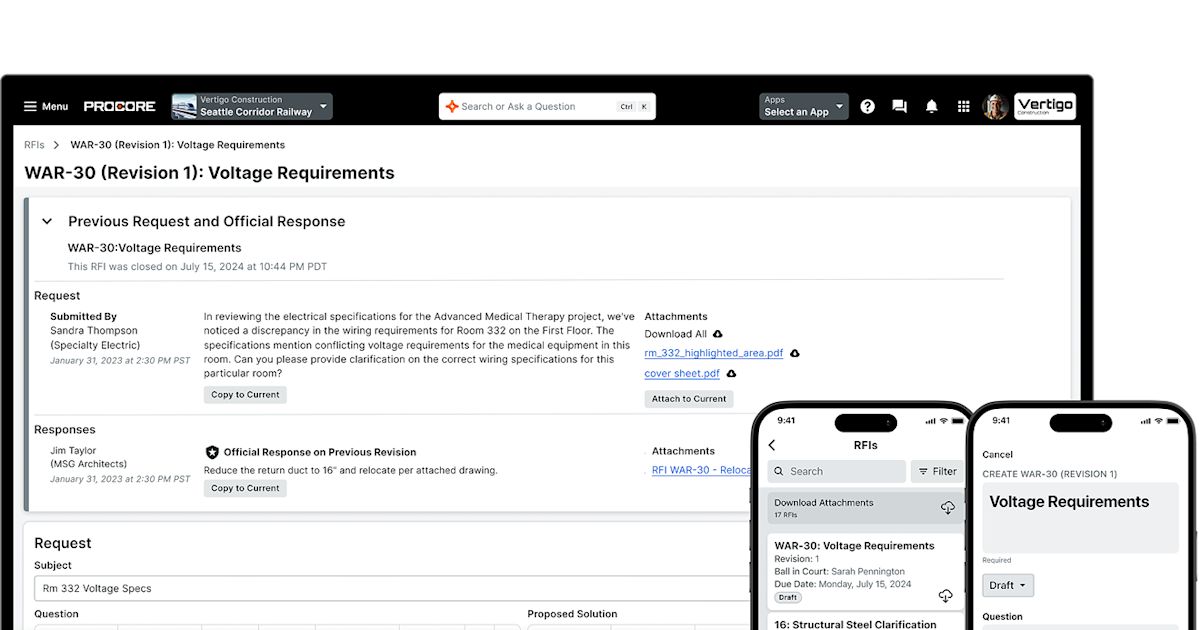
Task: Tap the phone RFIs Search field
Action: pos(837,471)
